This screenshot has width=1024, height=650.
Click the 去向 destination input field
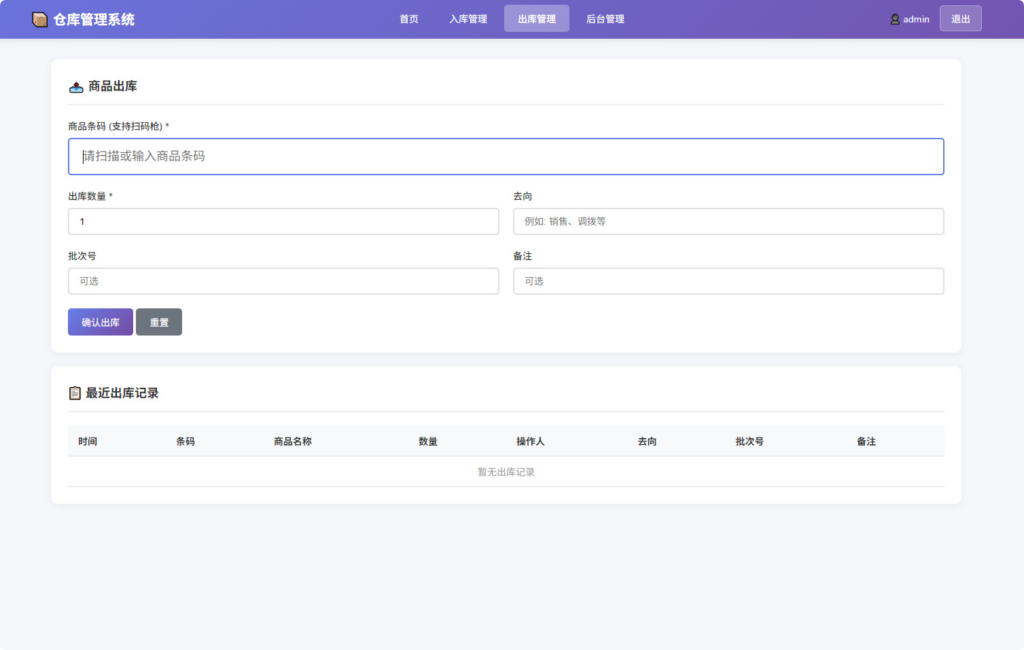point(728,221)
